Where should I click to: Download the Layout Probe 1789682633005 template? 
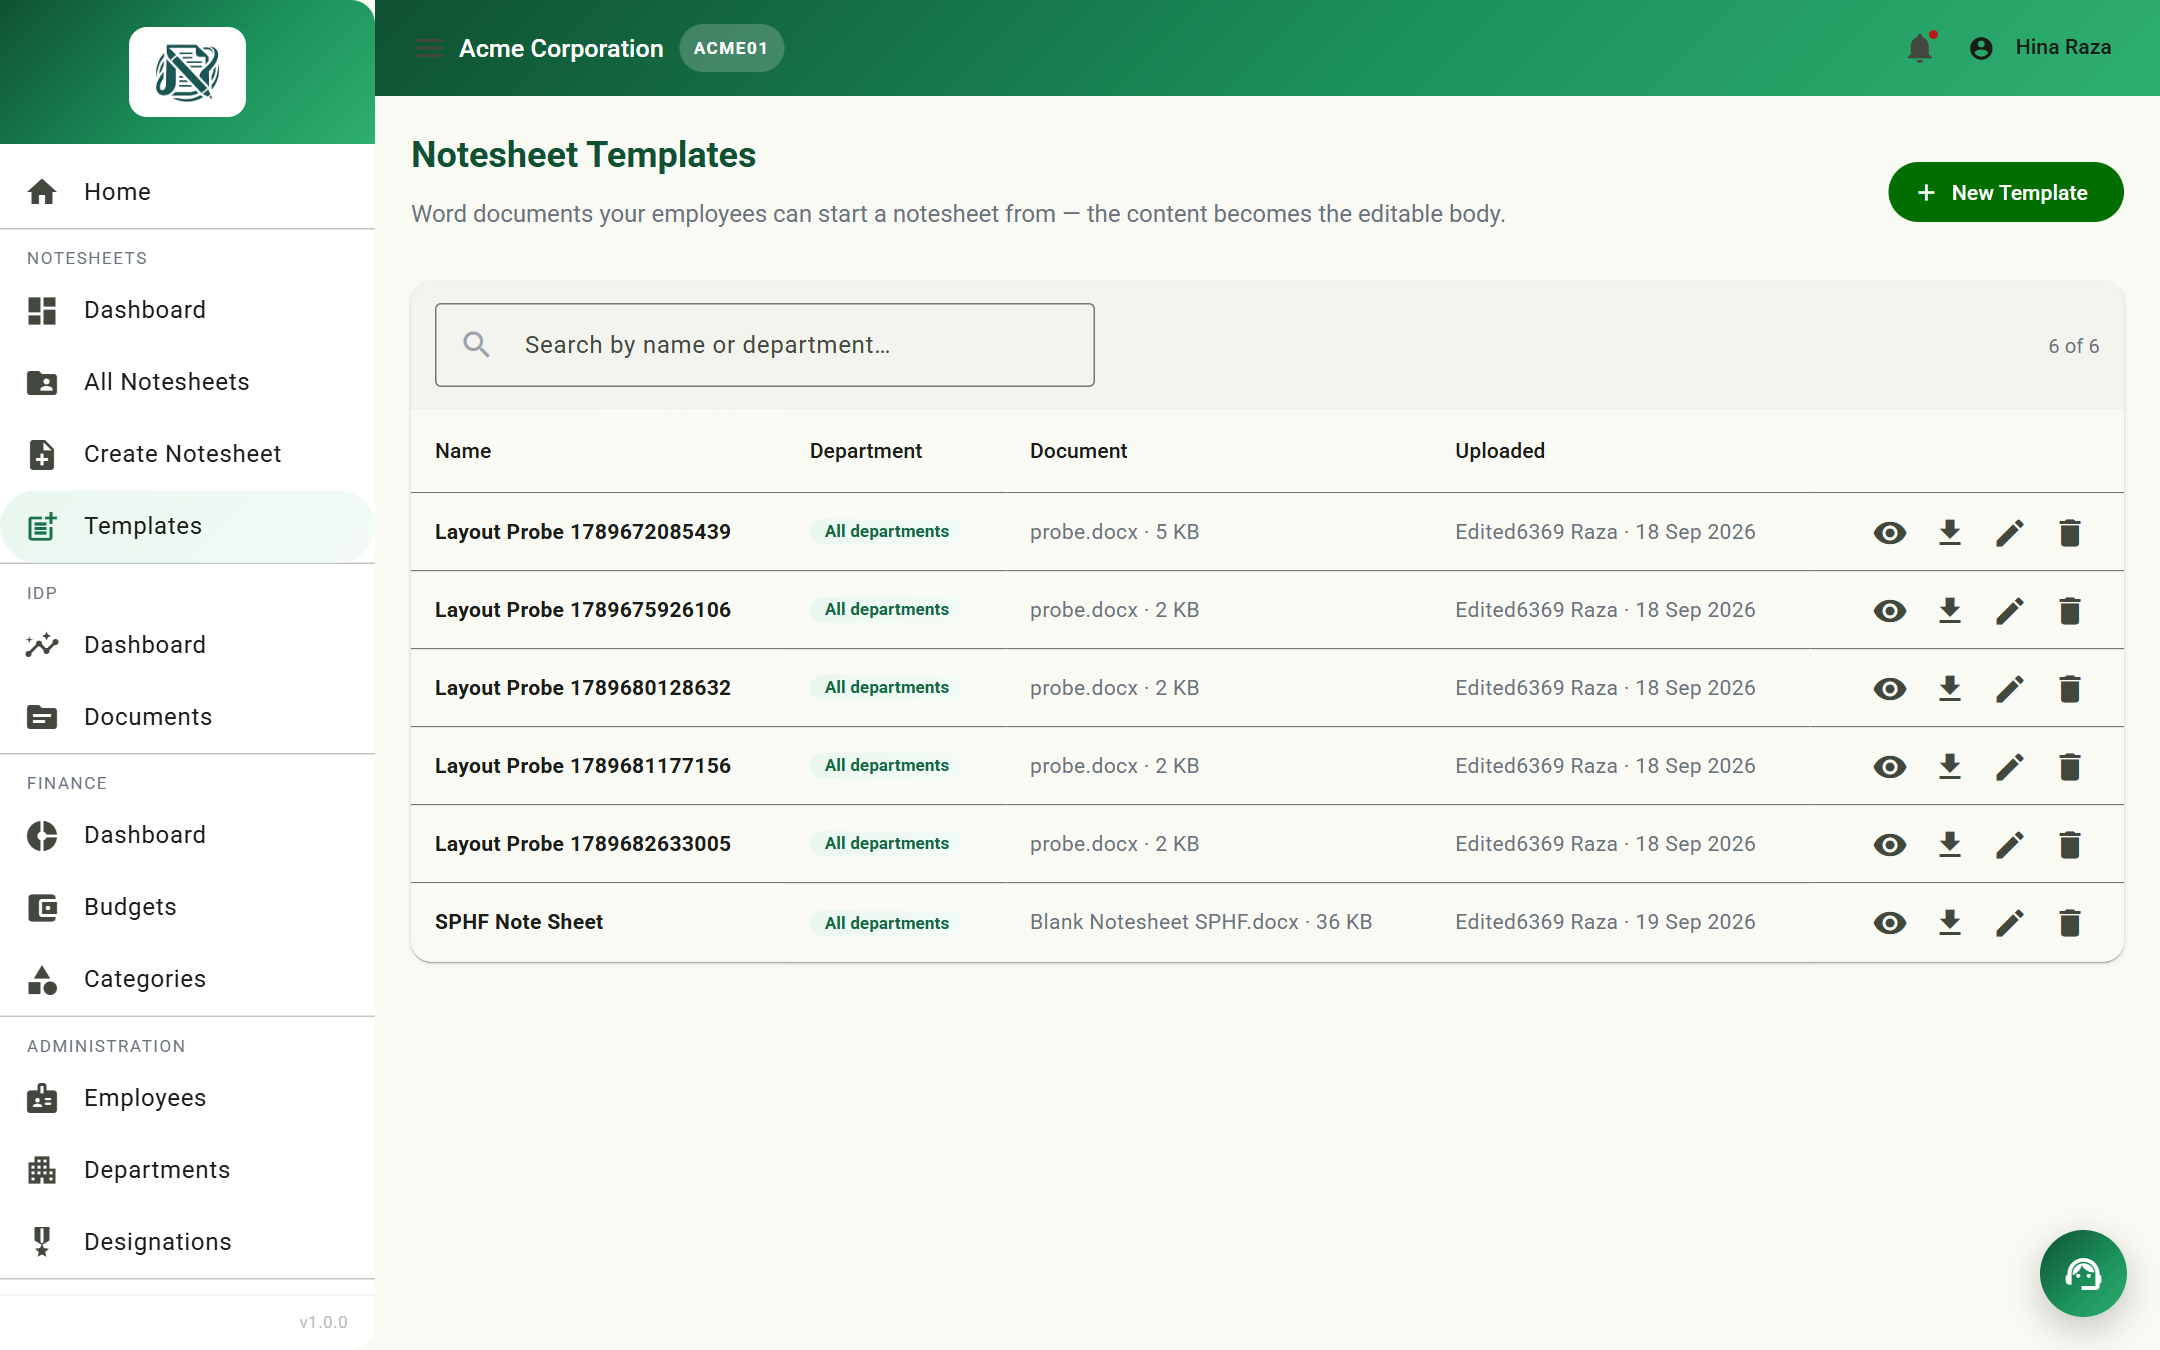[x=1949, y=844]
